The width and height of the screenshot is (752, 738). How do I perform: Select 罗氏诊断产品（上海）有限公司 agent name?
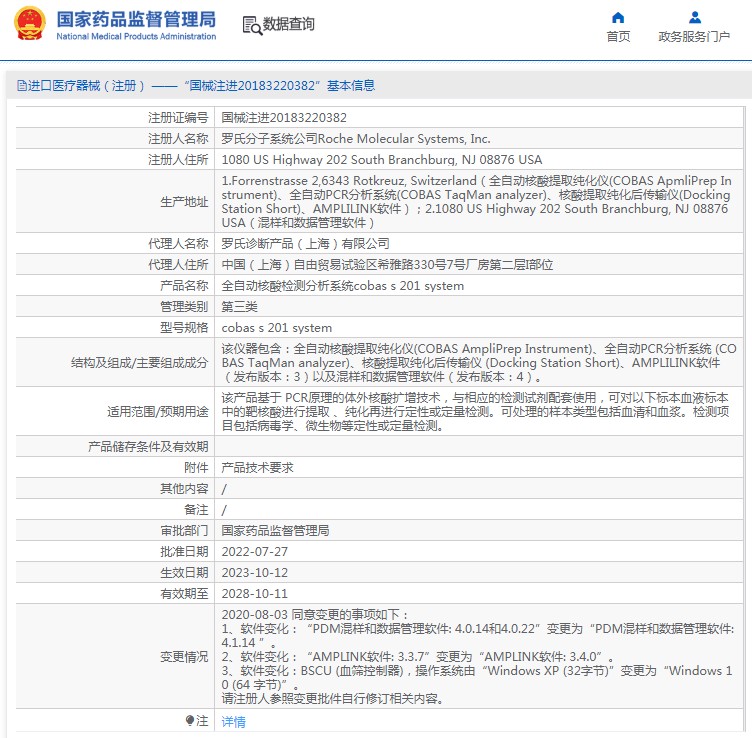(x=306, y=244)
